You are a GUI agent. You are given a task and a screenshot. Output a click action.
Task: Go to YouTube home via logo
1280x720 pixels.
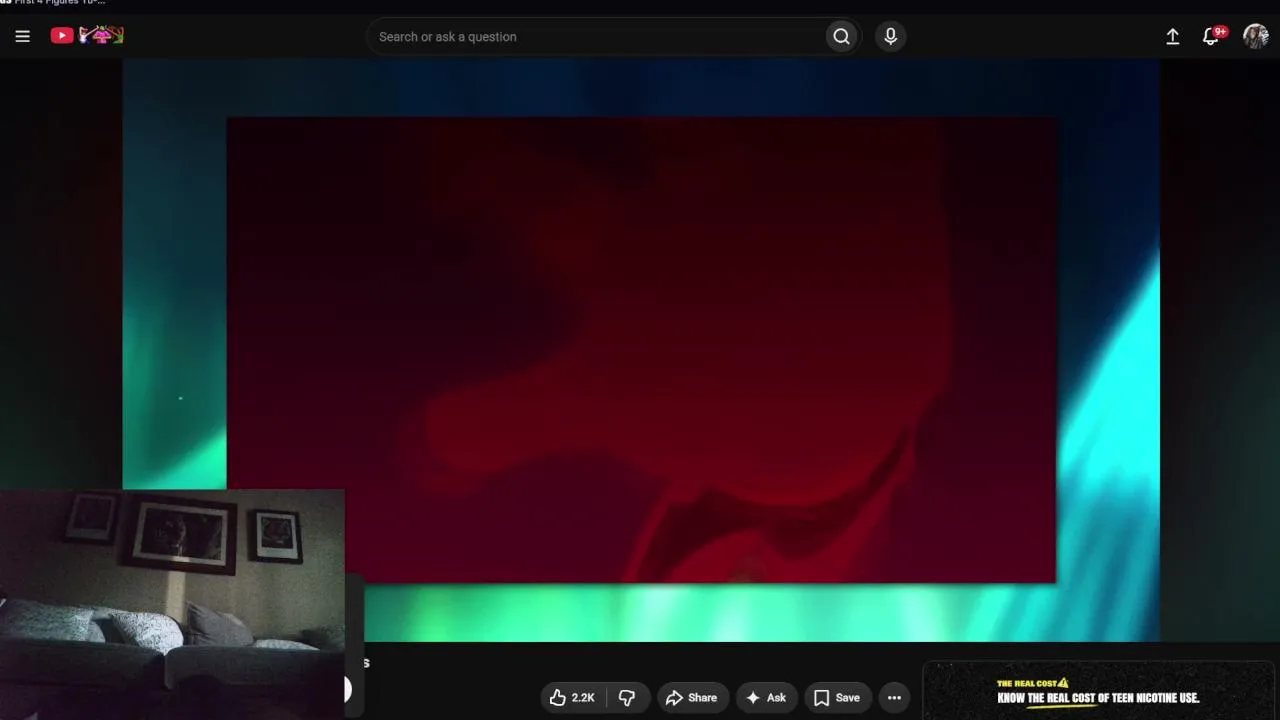pyautogui.click(x=87, y=36)
